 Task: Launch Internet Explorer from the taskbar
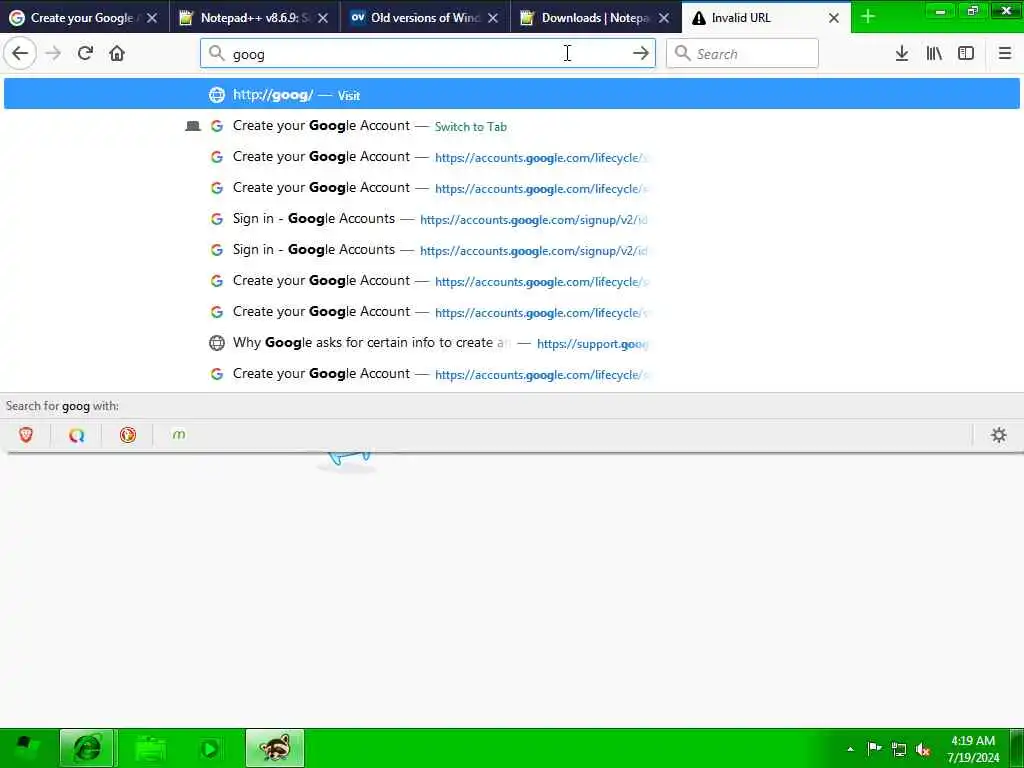[88, 748]
